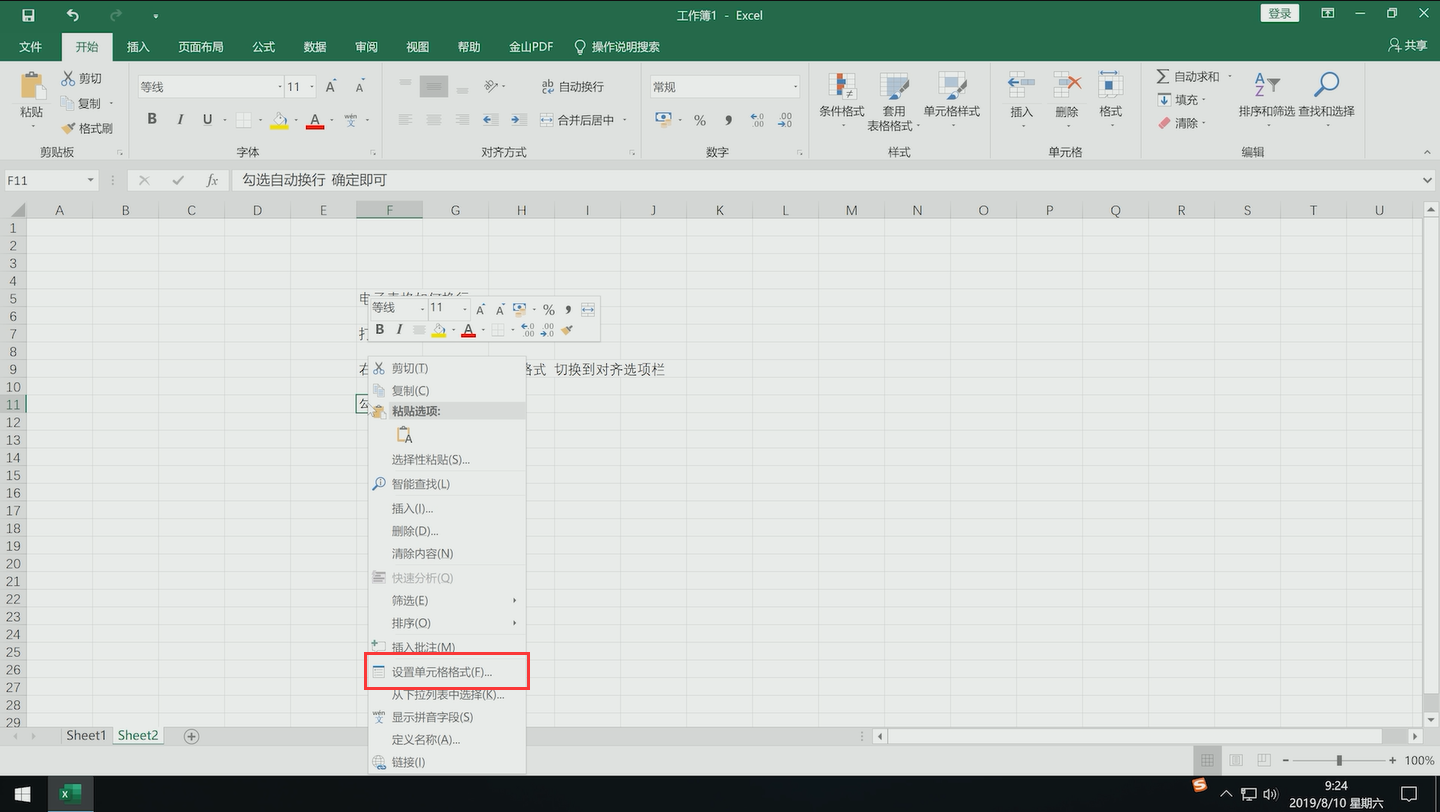Toggle Middle Align in ribbon
The width and height of the screenshot is (1440, 812).
click(434, 87)
